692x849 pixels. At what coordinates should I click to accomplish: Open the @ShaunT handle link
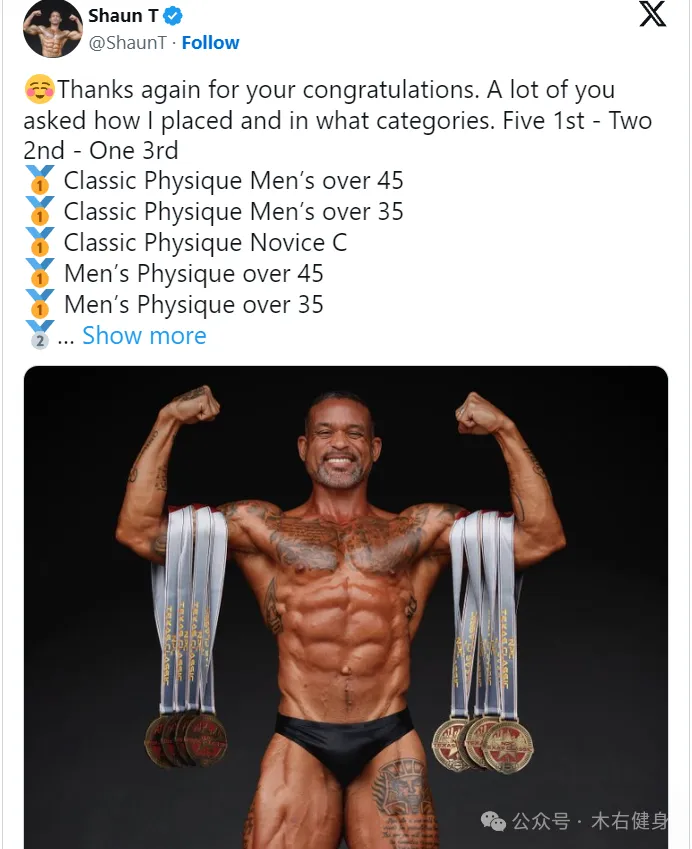click(128, 42)
